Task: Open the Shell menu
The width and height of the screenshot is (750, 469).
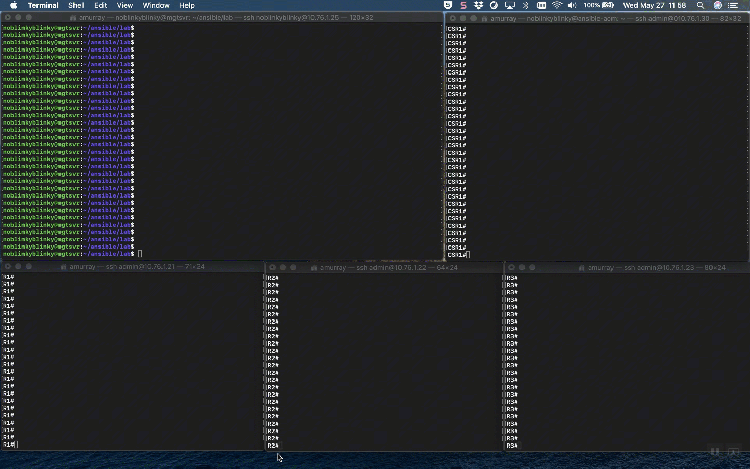Action: [76, 5]
